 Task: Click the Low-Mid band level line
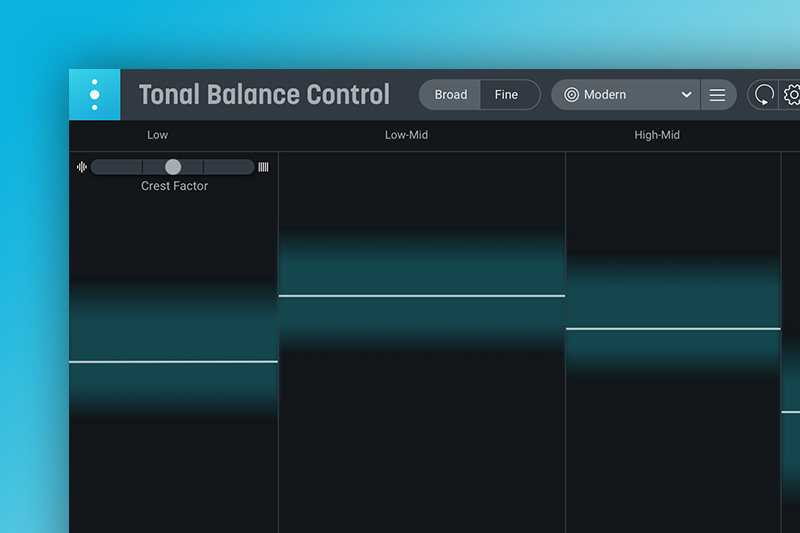point(421,296)
